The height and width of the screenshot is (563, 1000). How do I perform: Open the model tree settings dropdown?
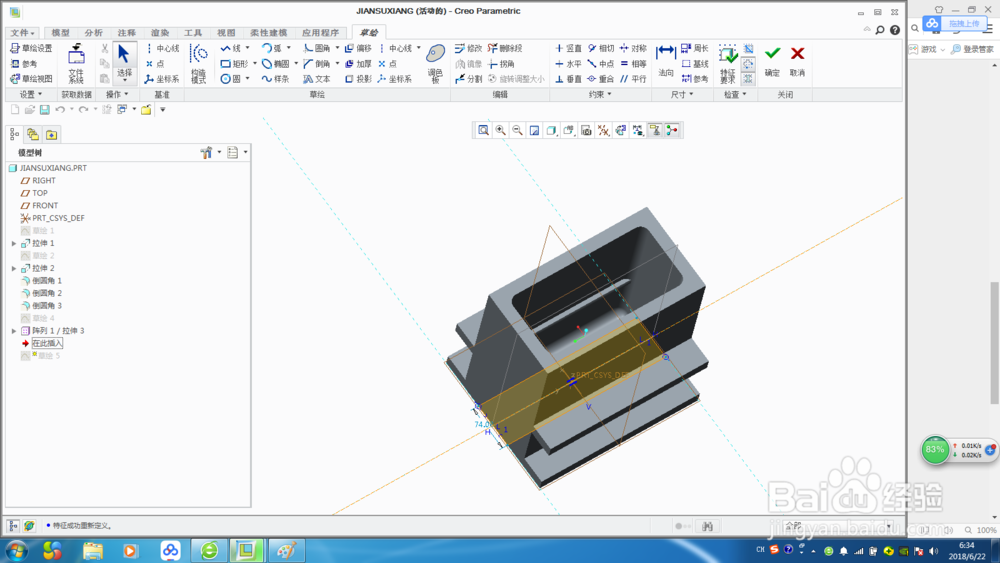click(210, 153)
